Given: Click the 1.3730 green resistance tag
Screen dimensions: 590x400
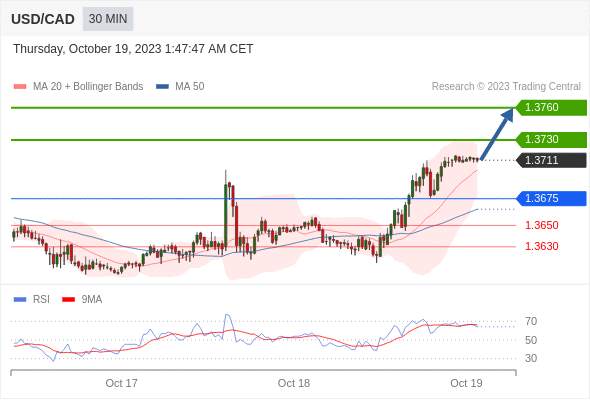Looking at the screenshot, I should tap(551, 140).
